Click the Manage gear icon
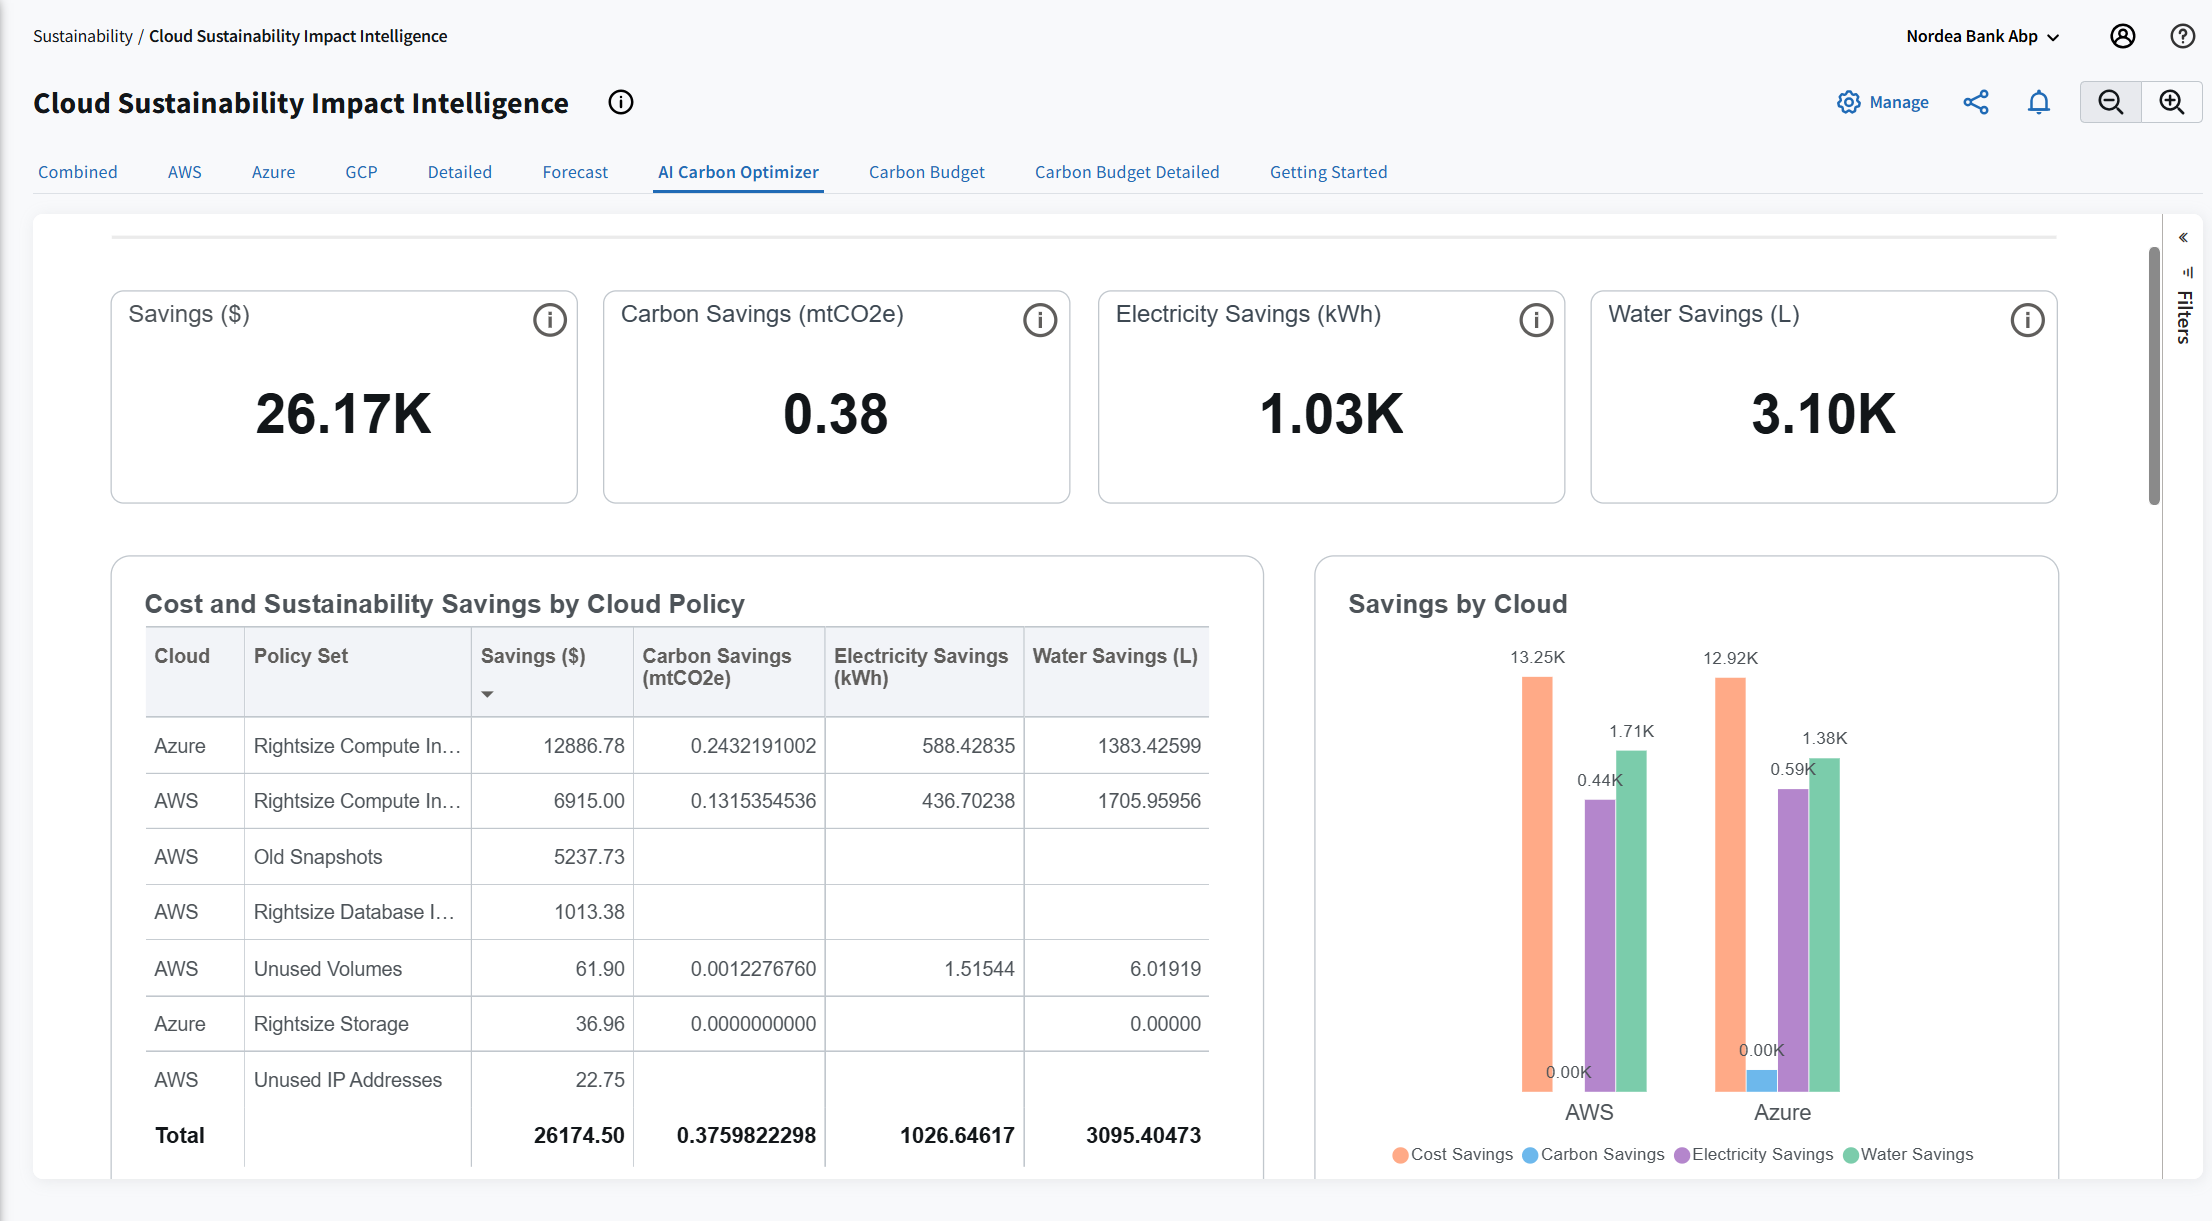The height and width of the screenshot is (1221, 2212). click(1848, 102)
